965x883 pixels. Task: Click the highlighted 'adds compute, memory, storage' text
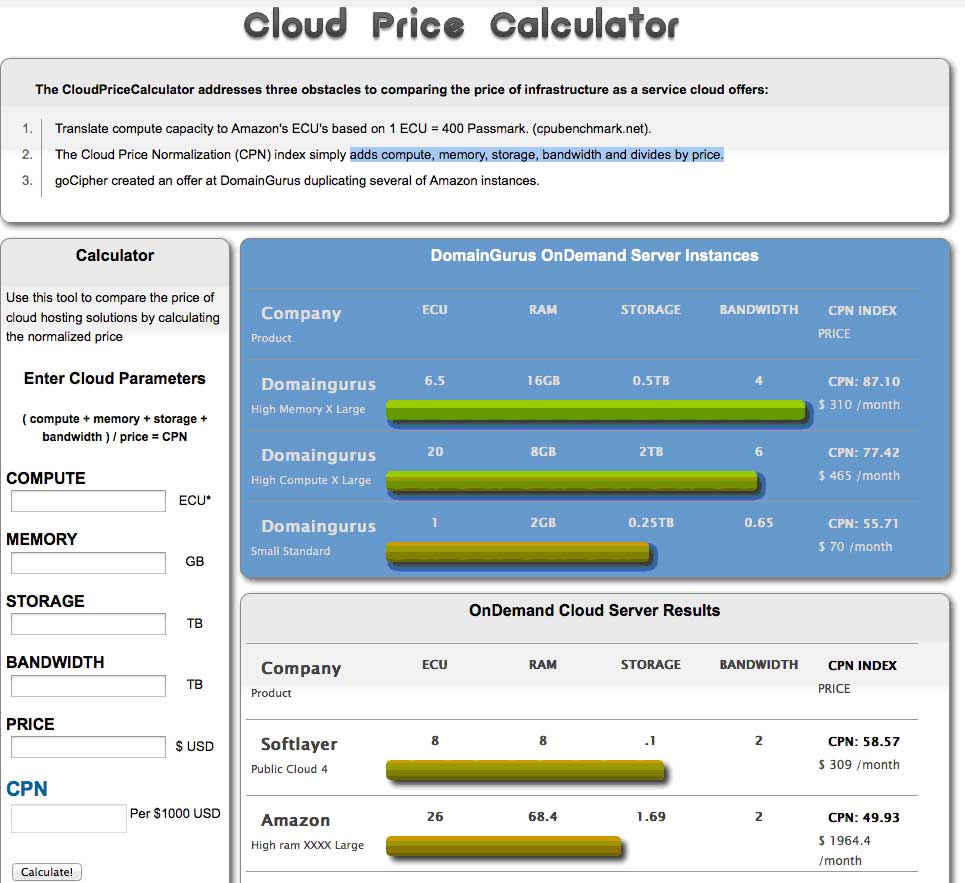(x=537, y=154)
